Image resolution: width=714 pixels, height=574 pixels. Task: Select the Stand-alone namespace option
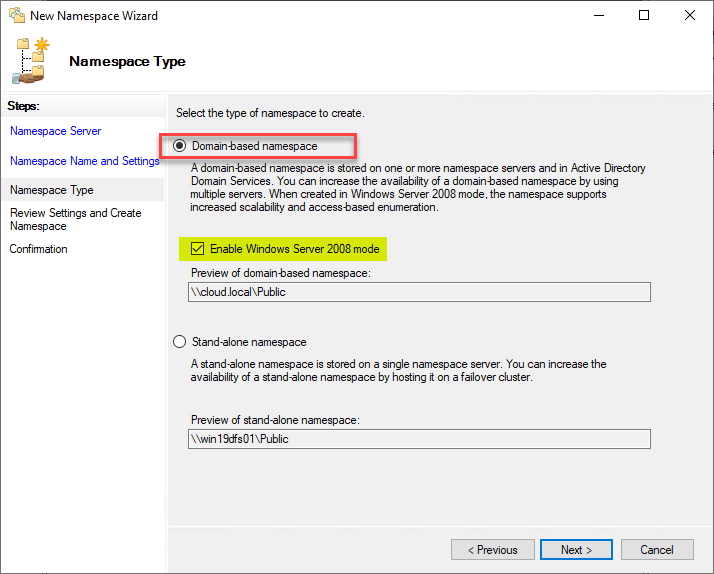coord(180,342)
